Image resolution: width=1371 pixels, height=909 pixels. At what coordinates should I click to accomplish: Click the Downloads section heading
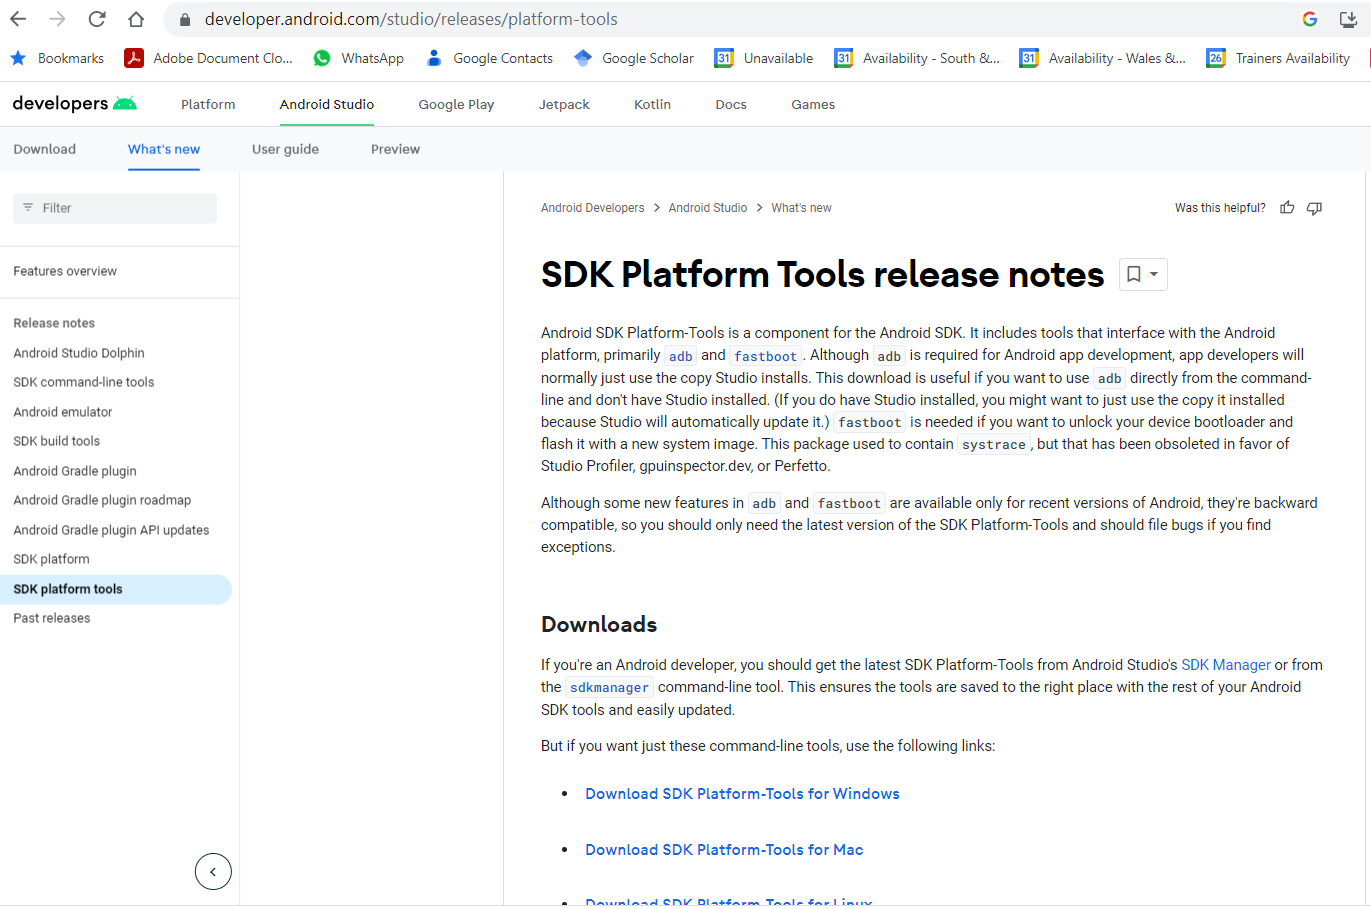click(x=599, y=624)
